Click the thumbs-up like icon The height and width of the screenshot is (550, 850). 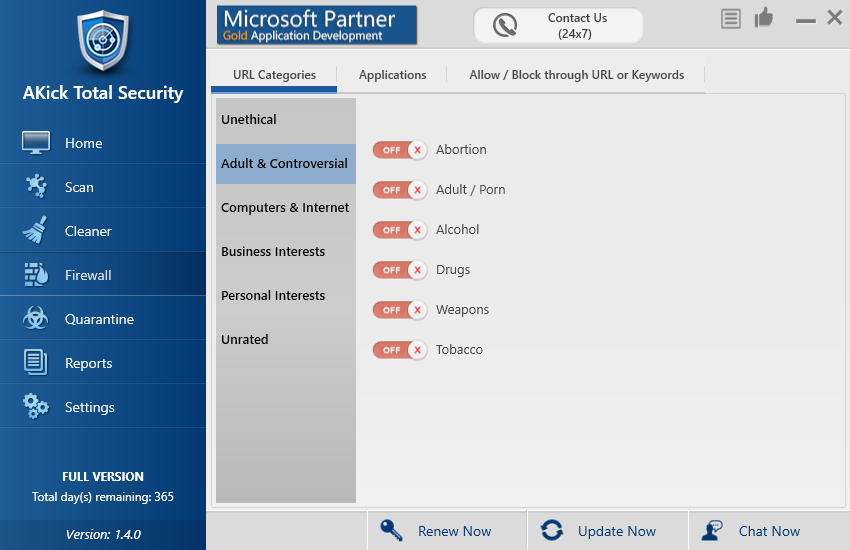tap(764, 17)
